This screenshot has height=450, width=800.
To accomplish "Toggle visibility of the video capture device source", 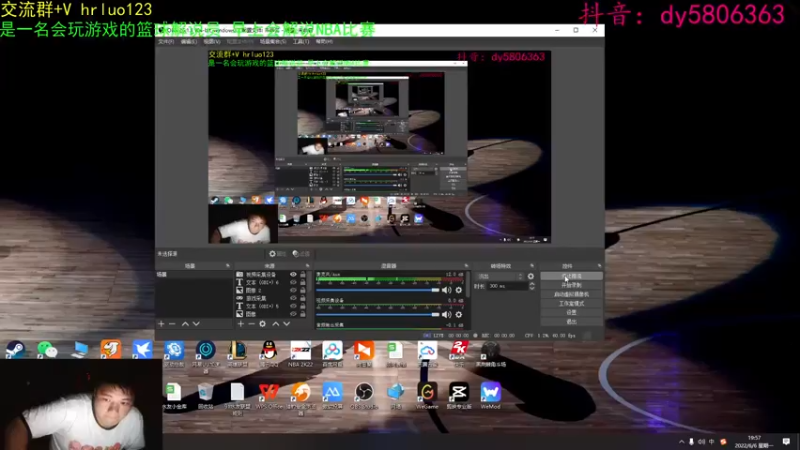I will coord(293,274).
